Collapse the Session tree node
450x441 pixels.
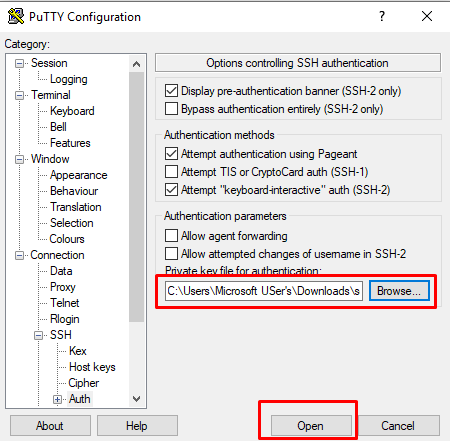(20, 63)
